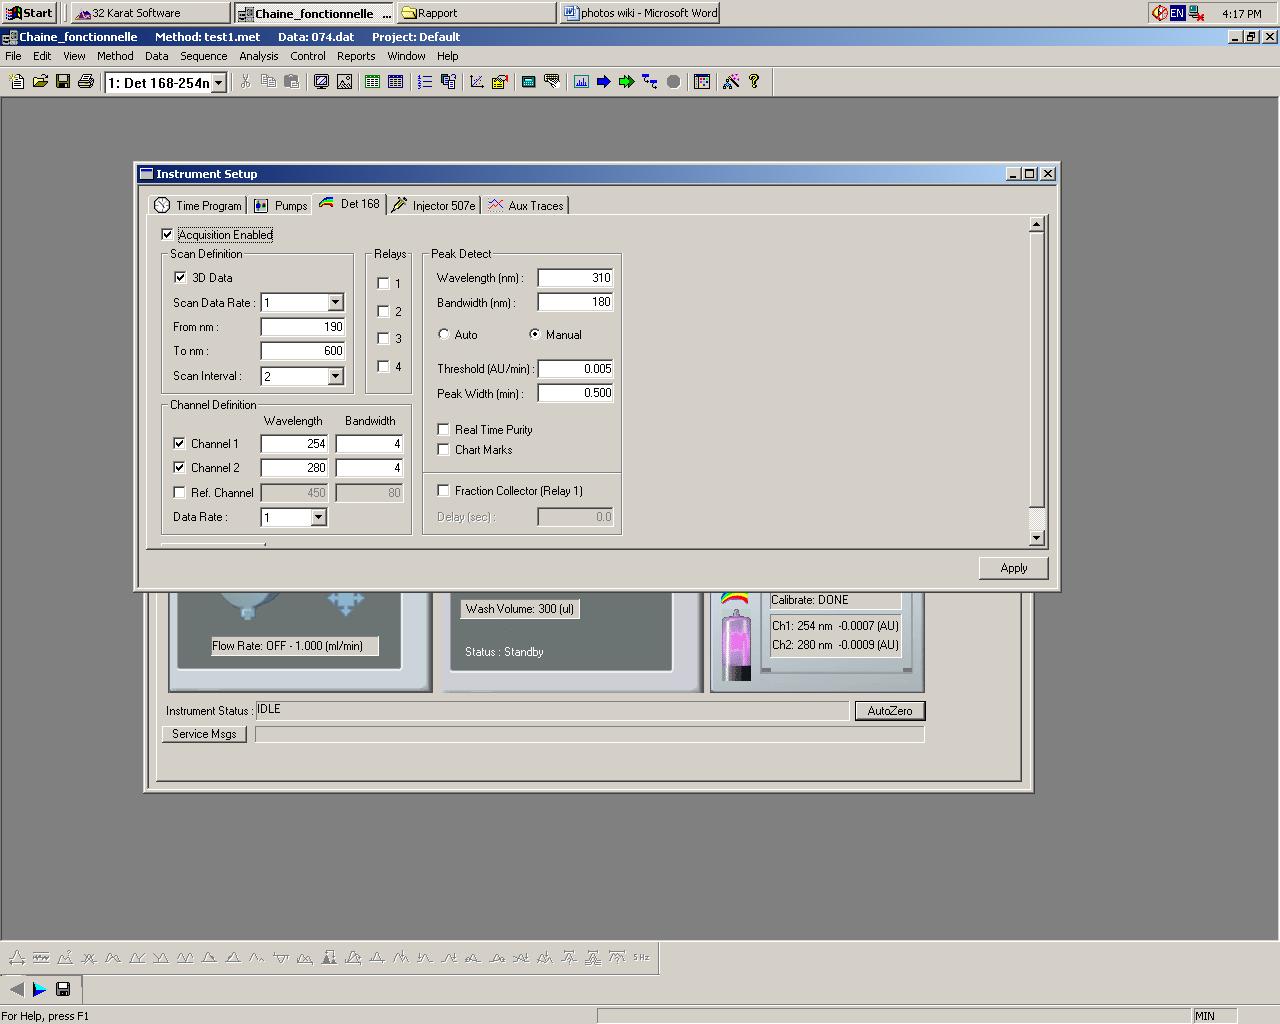Open the Sequence menu
The width and height of the screenshot is (1280, 1024).
coord(203,56)
